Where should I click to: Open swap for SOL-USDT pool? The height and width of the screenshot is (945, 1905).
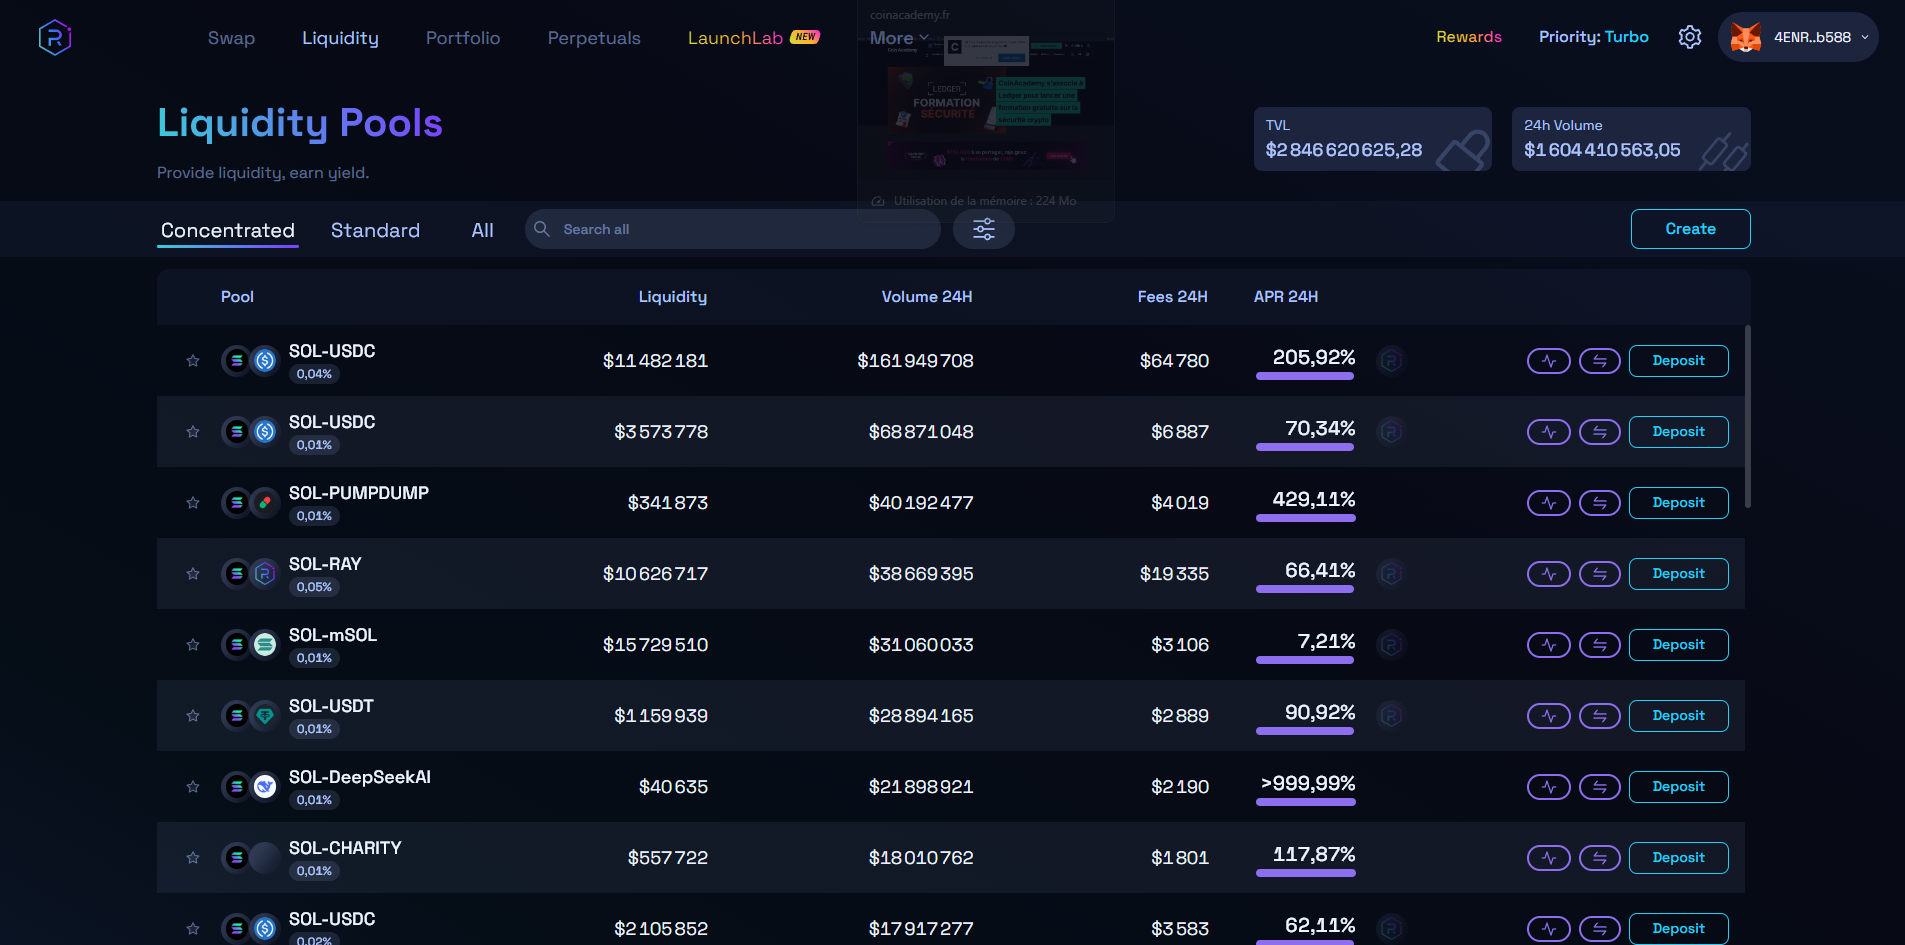pyautogui.click(x=1600, y=716)
